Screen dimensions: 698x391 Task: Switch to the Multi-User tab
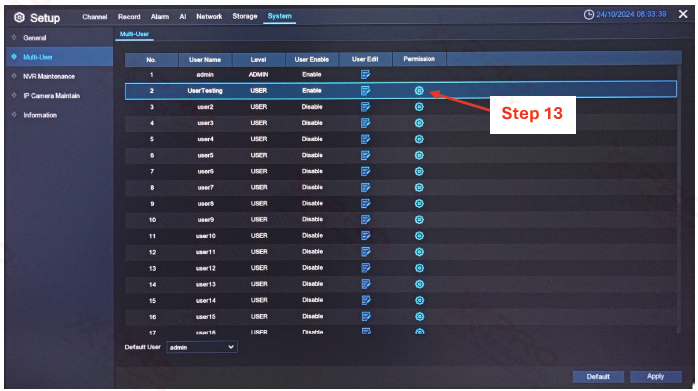point(134,34)
